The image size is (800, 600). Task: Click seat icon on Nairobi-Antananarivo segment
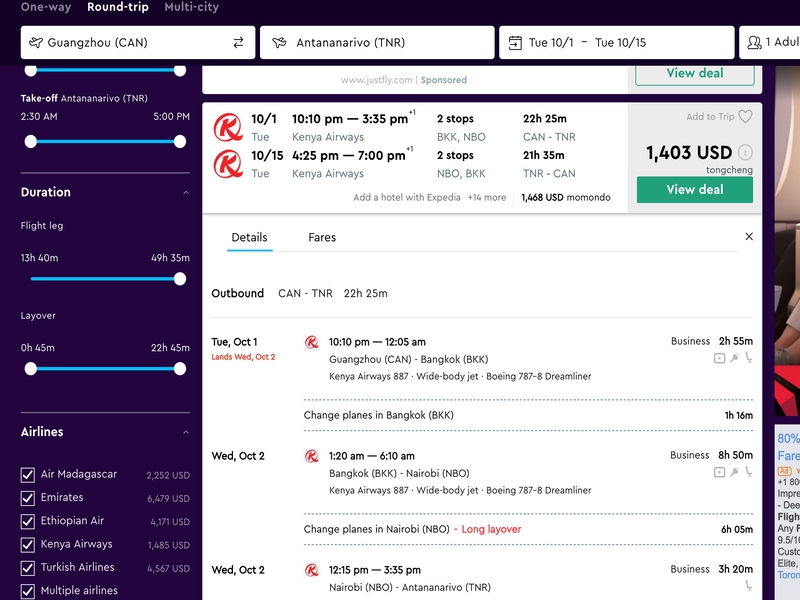pos(748,586)
